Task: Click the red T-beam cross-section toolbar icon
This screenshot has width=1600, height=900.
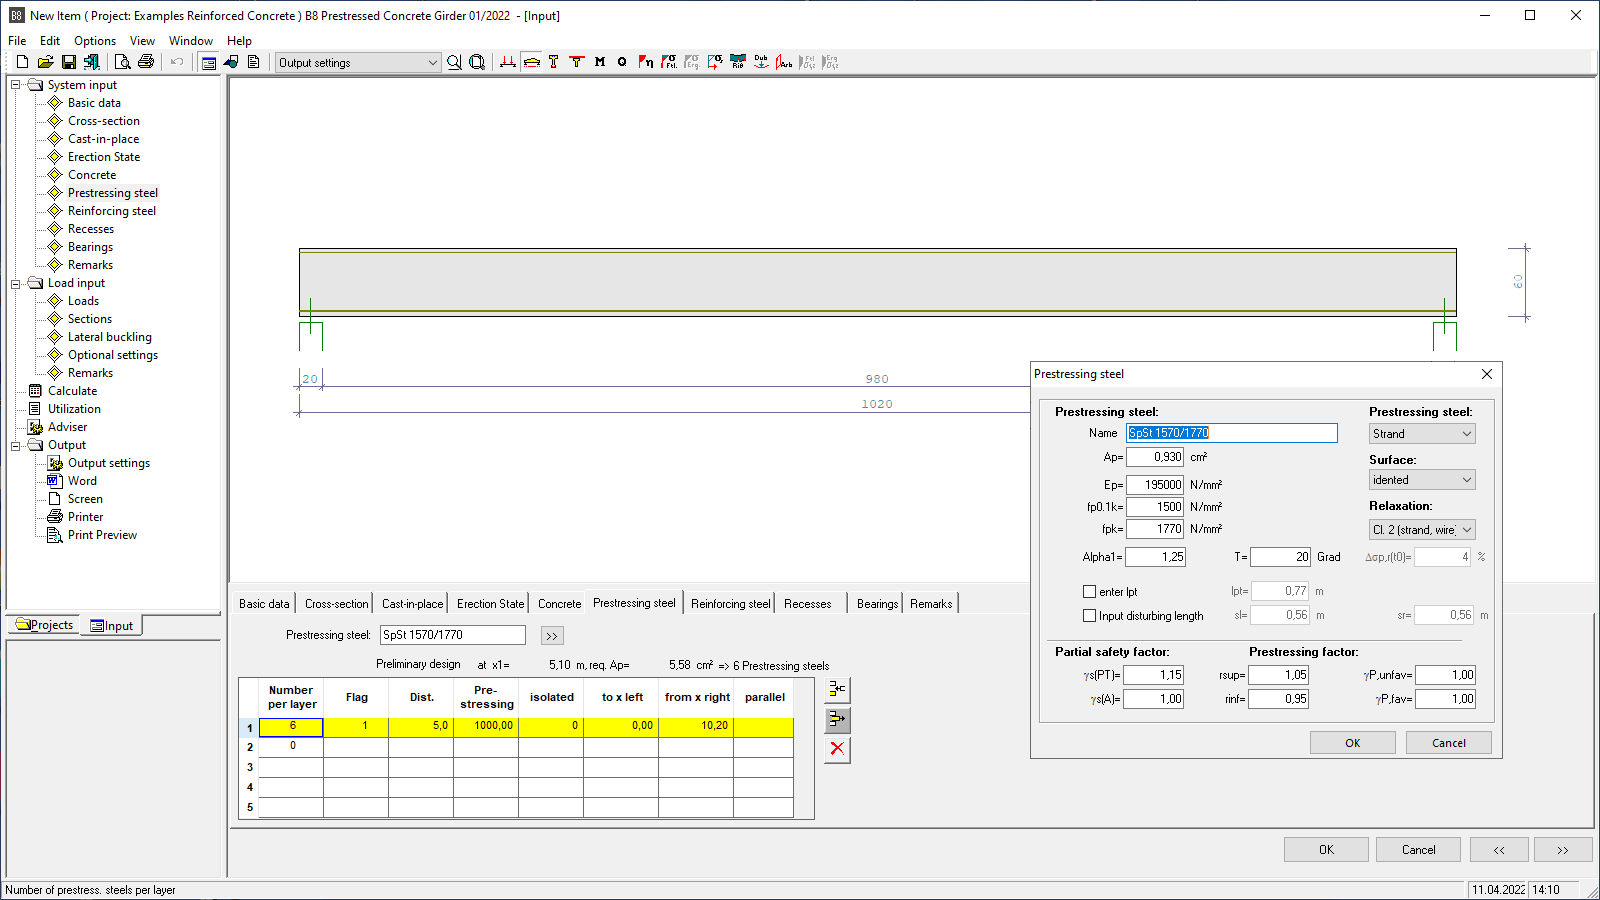Action: tap(576, 62)
